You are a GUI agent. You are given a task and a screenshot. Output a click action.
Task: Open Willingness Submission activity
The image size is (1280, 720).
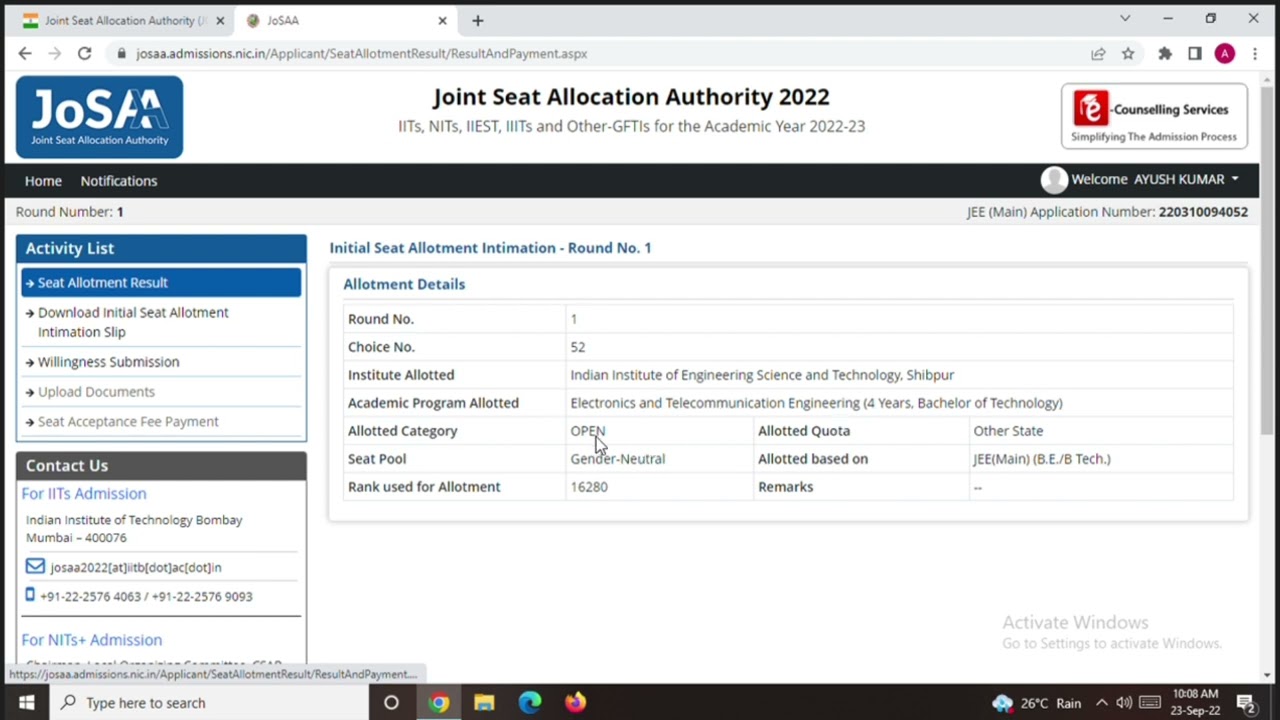pos(108,362)
